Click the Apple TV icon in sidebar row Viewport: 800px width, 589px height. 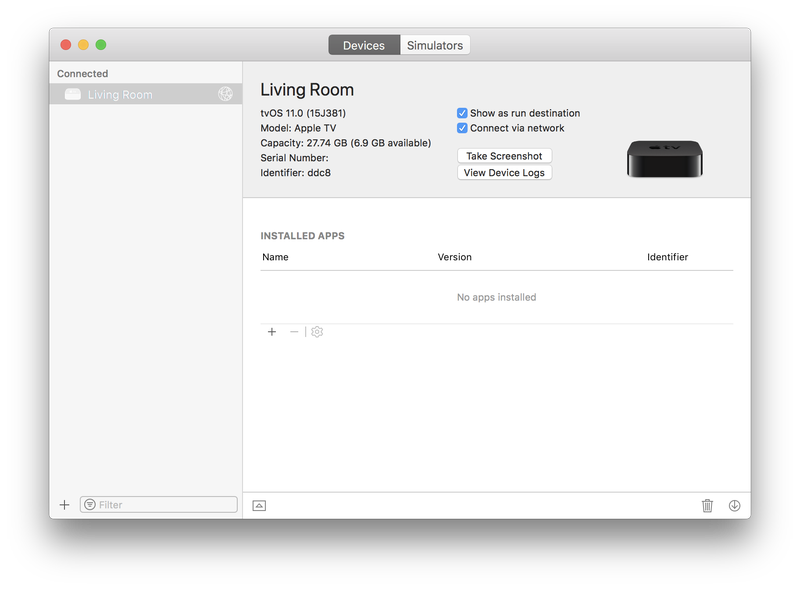pyautogui.click(x=72, y=94)
